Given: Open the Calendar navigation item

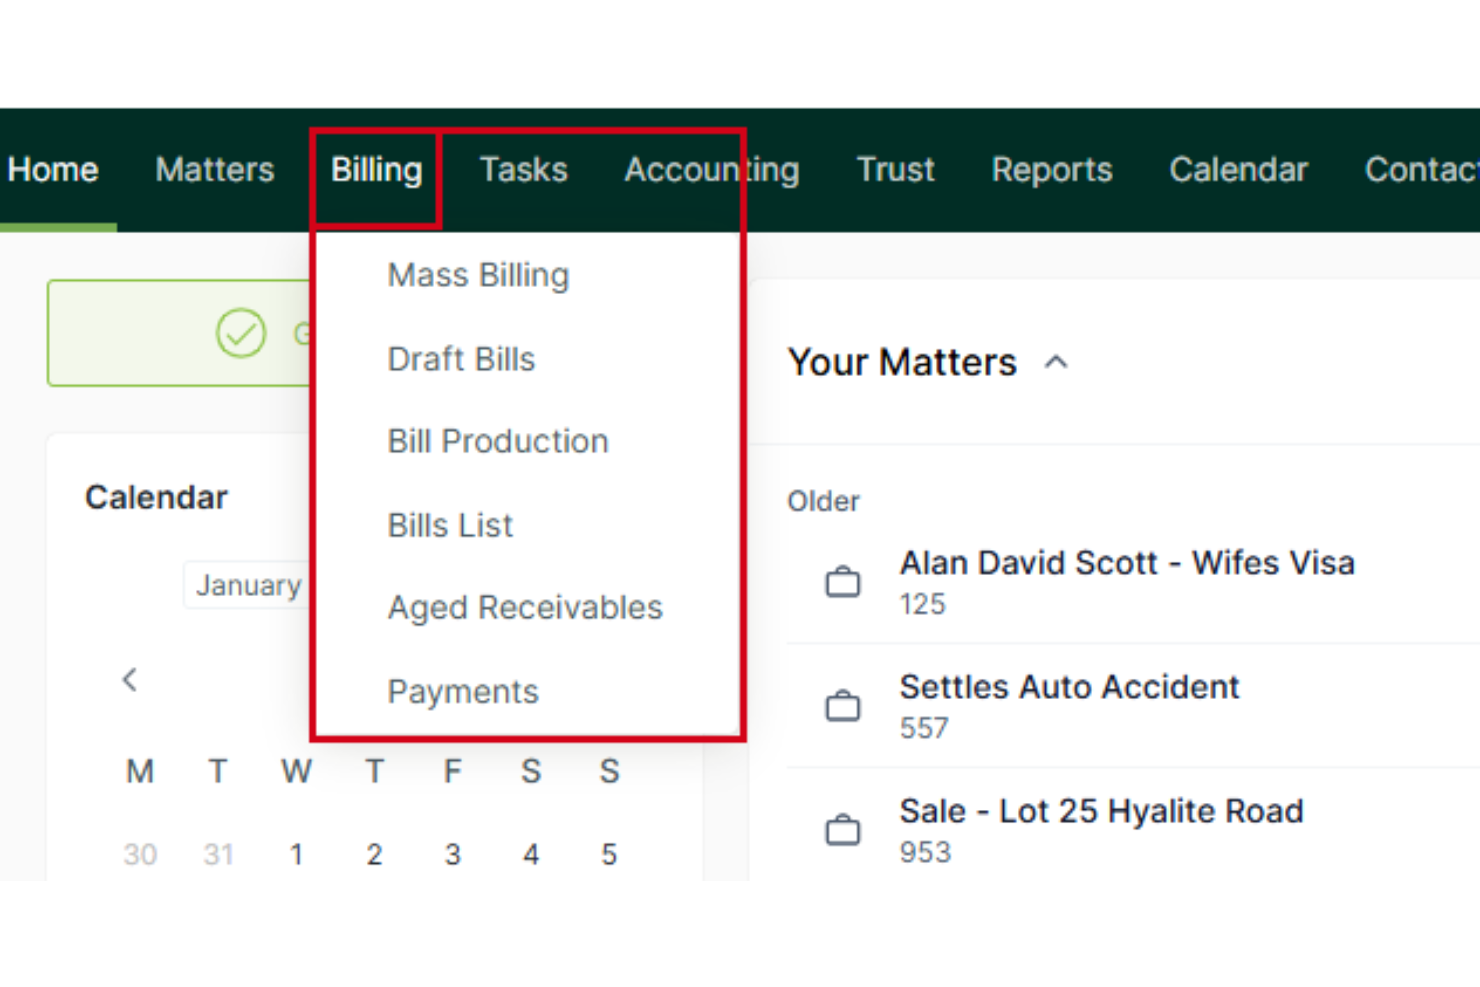Looking at the screenshot, I should click(1238, 170).
